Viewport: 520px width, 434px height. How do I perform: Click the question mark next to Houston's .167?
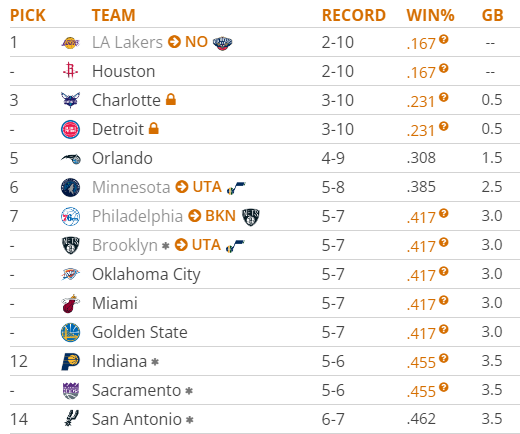click(x=443, y=68)
